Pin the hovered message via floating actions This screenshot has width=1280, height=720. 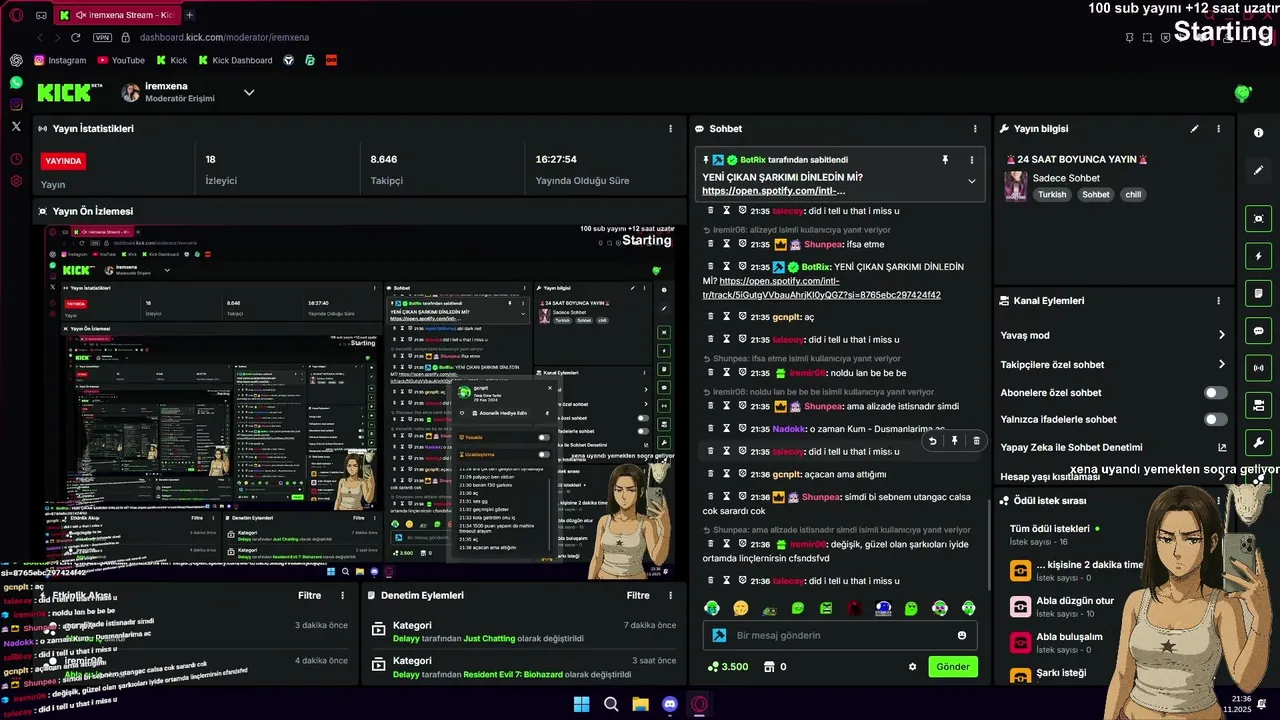click(954, 441)
